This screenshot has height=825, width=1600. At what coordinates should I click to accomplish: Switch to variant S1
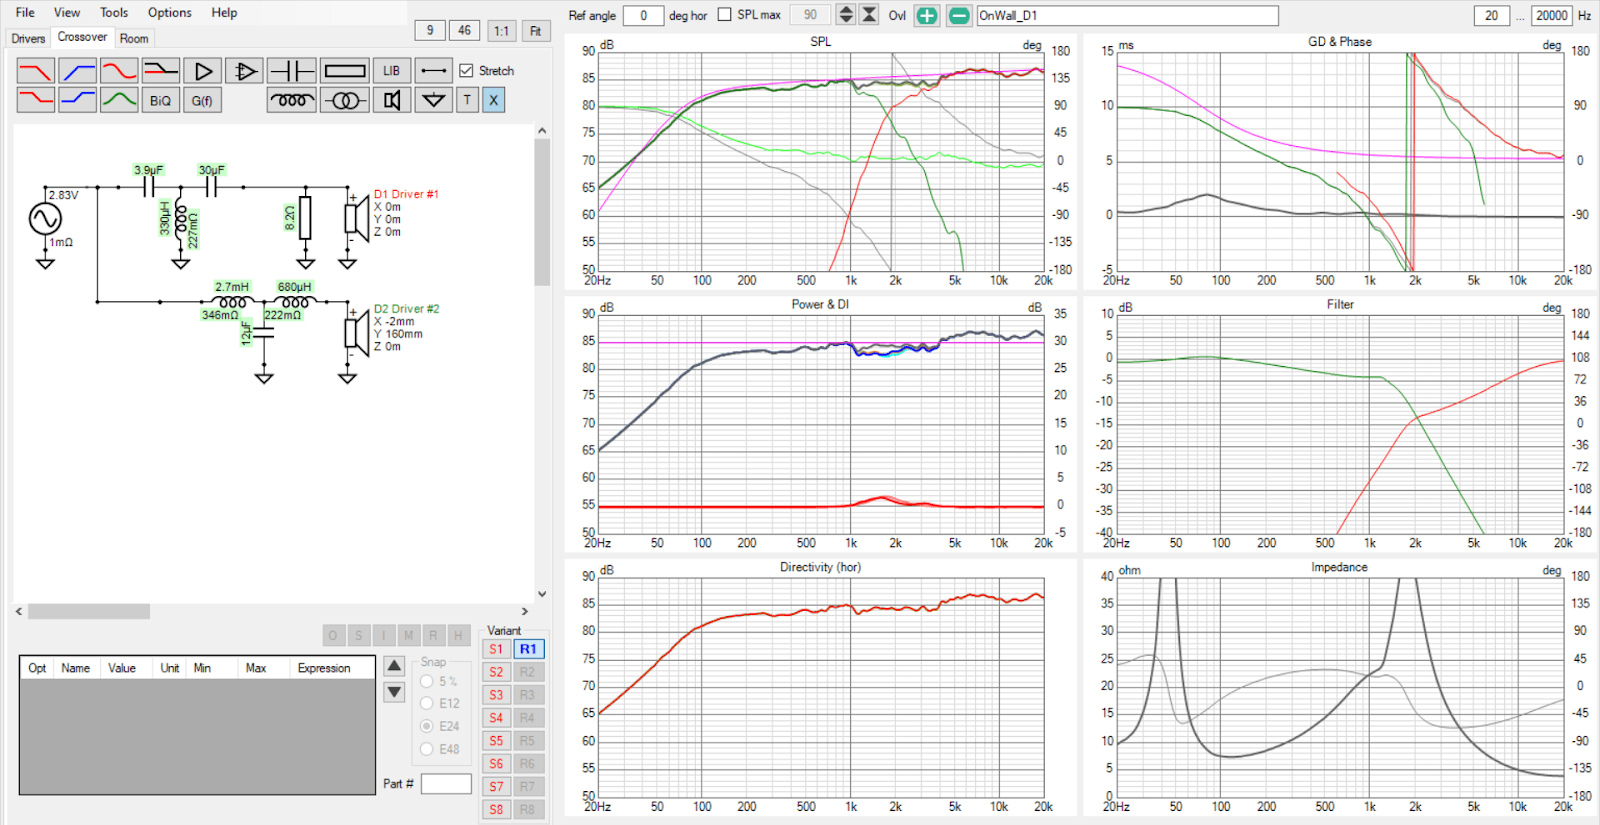tap(496, 649)
